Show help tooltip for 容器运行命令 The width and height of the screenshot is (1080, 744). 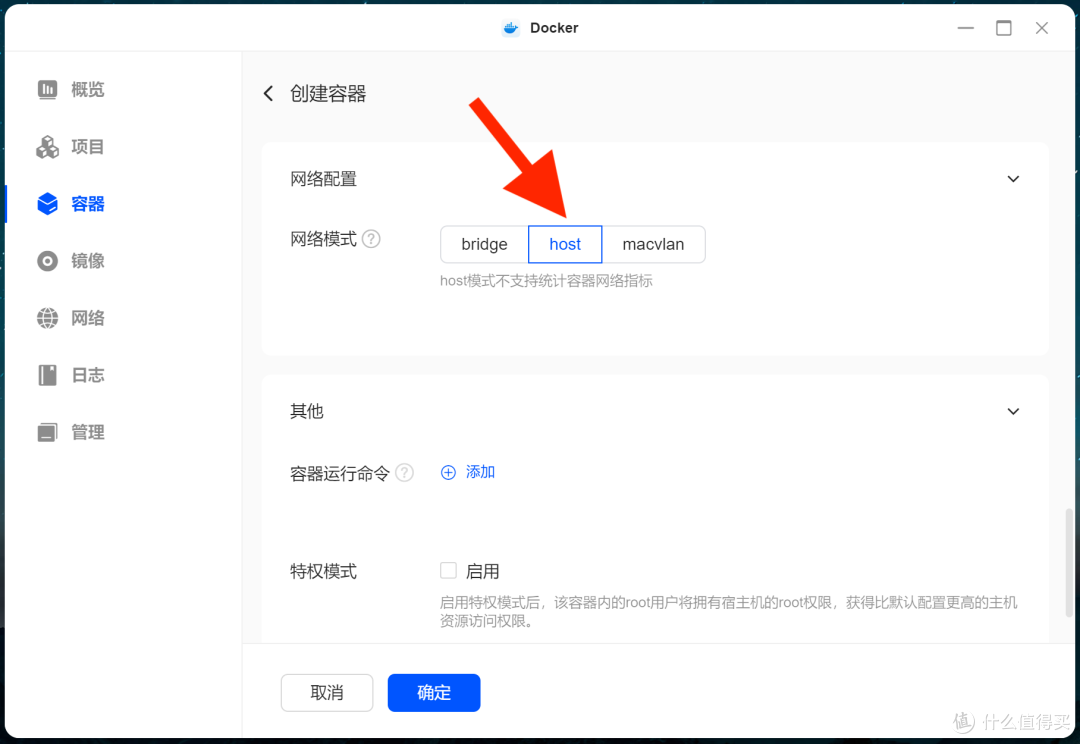(405, 473)
